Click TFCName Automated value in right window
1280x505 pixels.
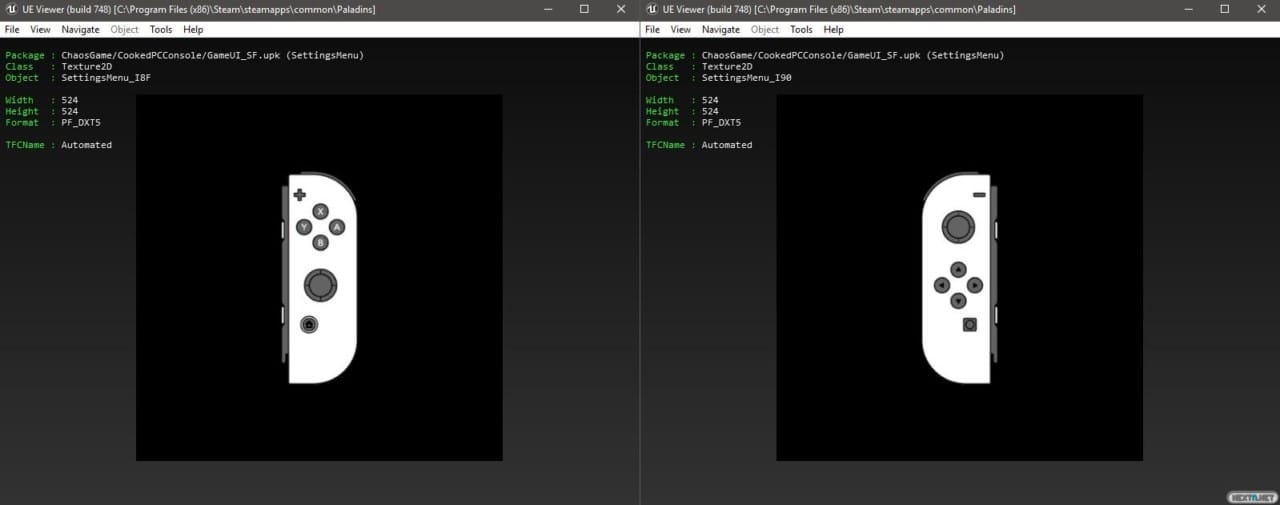727,145
